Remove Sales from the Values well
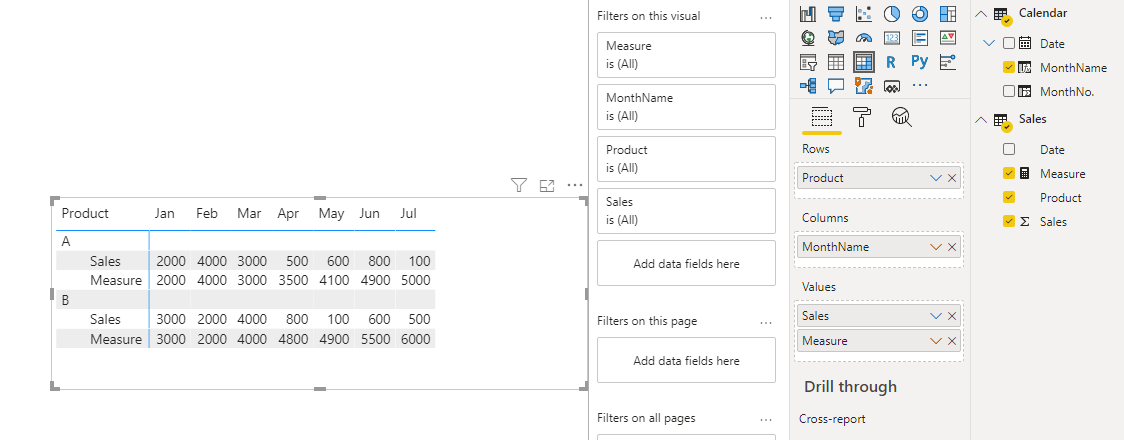Screen dimensions: 1124x440 [952, 315]
